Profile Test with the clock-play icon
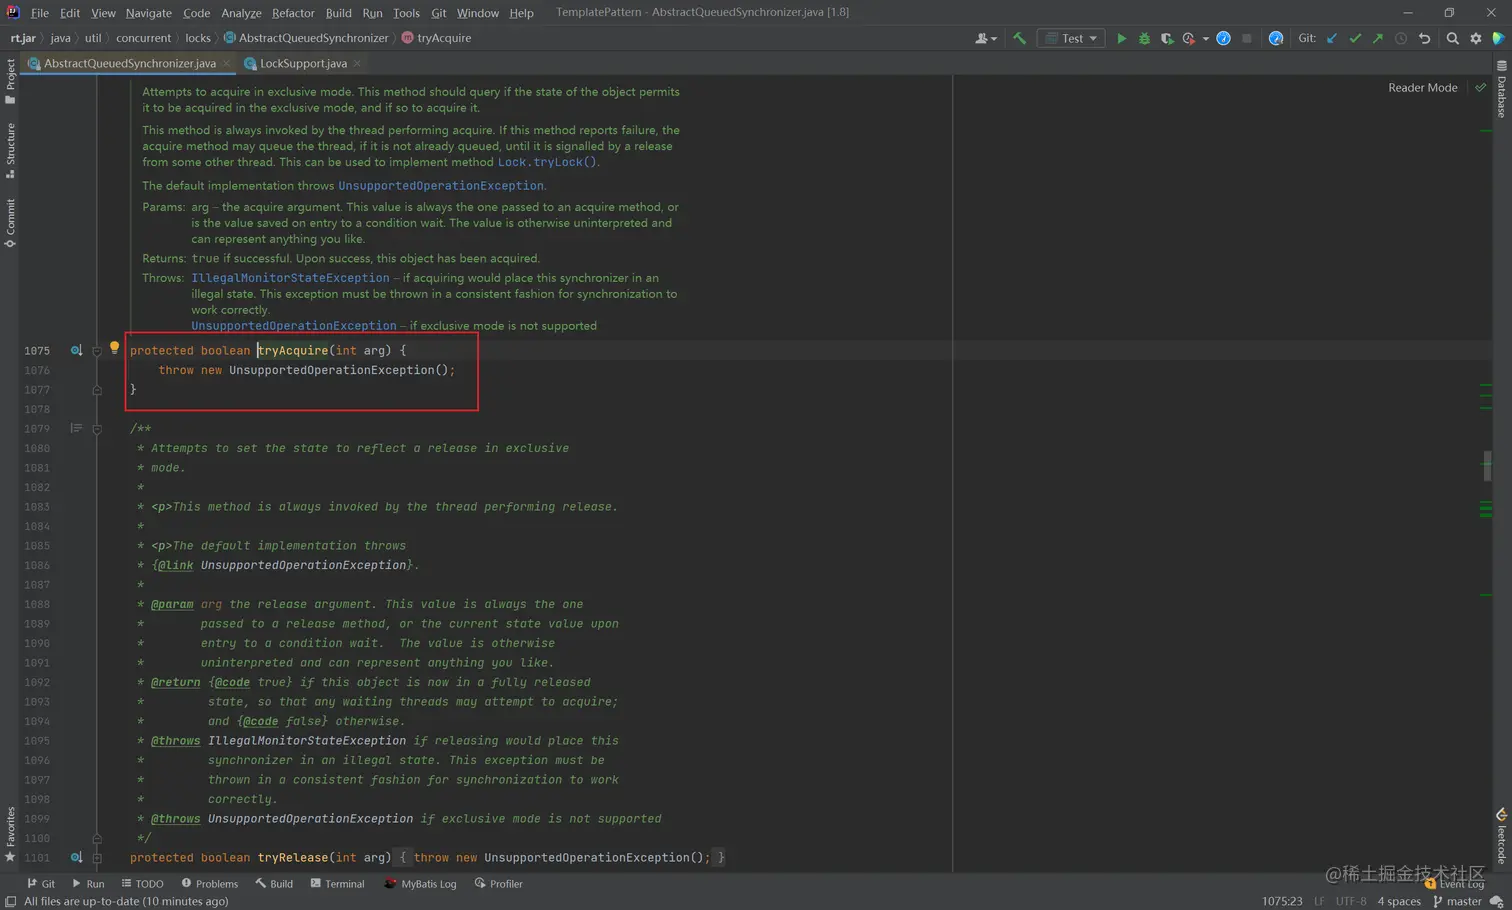This screenshot has width=1512, height=910. (1189, 38)
